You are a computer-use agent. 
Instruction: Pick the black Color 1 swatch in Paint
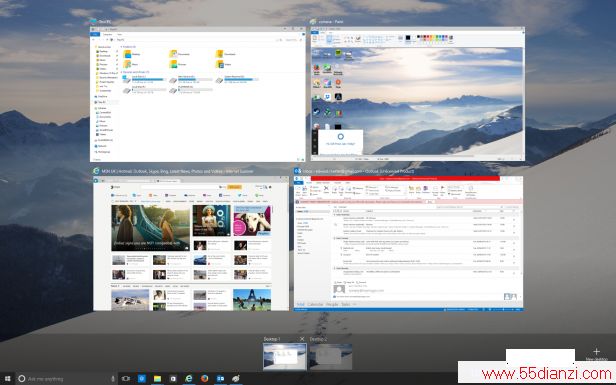coord(408,38)
